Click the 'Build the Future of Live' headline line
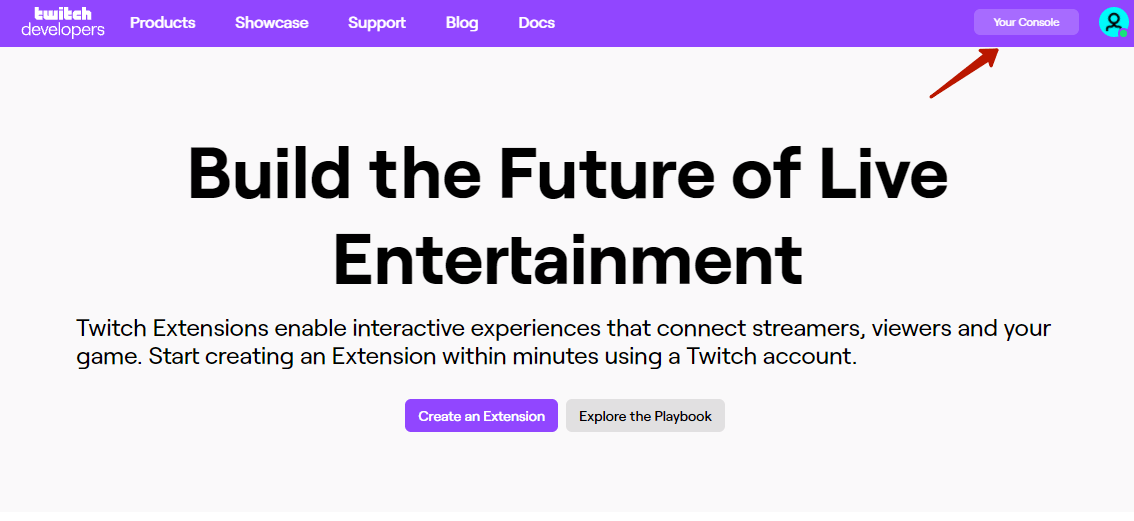Image resolution: width=1134 pixels, height=521 pixels. 568,173
